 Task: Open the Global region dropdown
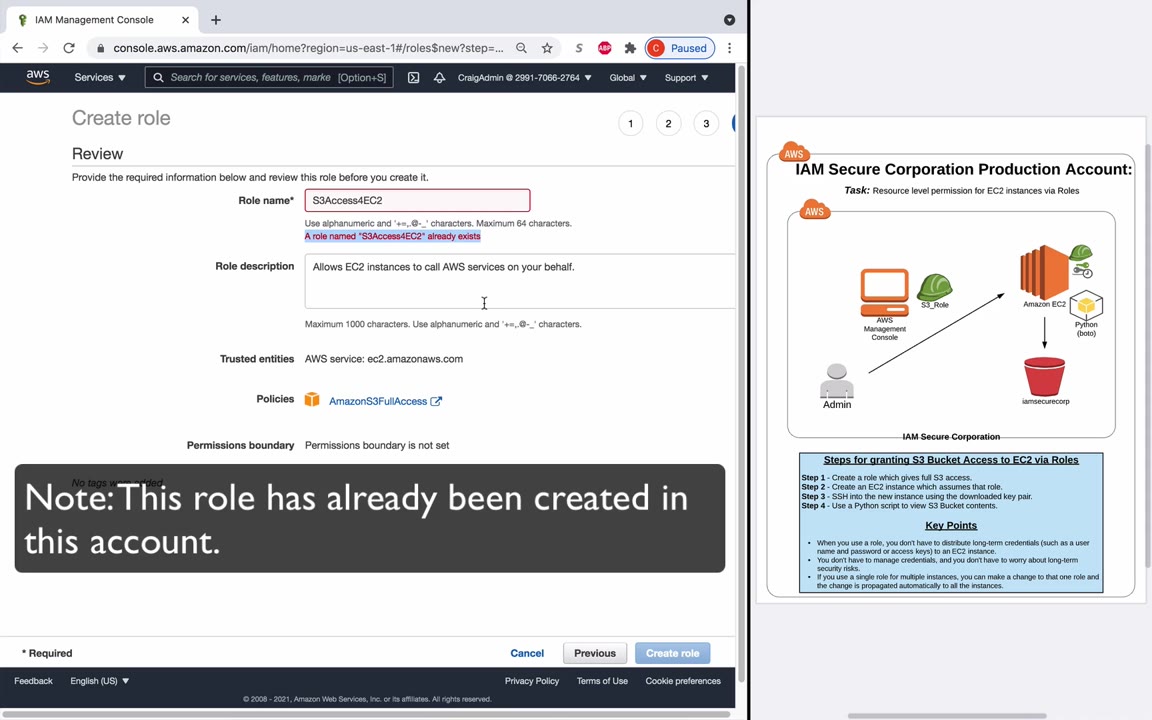click(627, 77)
